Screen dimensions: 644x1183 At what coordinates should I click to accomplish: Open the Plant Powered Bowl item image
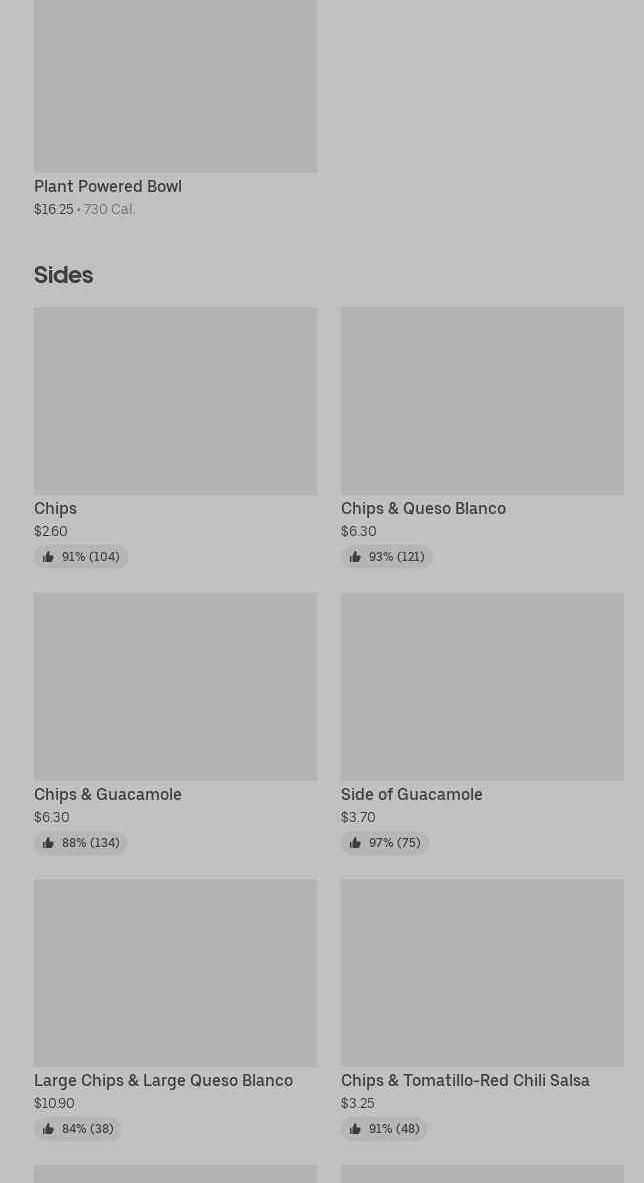coord(175,85)
